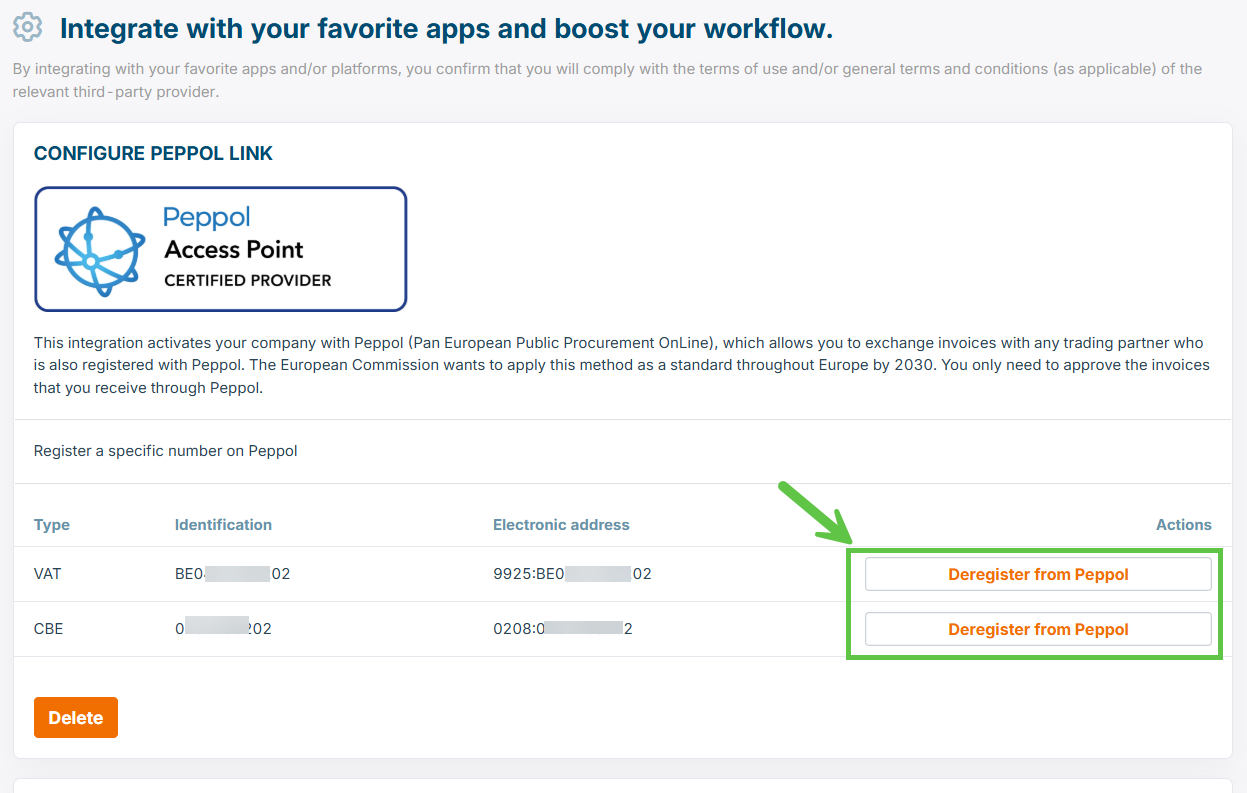Deregister the CBE number from Peppol

pyautogui.click(x=1038, y=629)
